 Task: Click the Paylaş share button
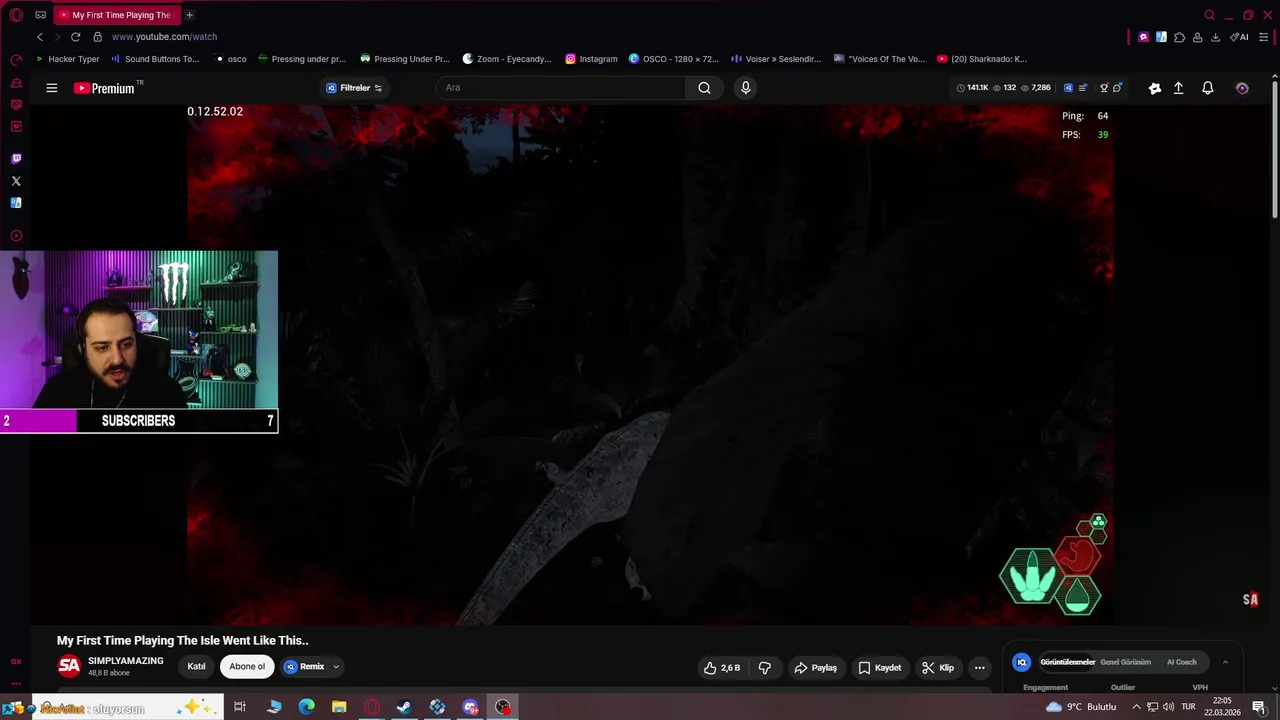815,668
